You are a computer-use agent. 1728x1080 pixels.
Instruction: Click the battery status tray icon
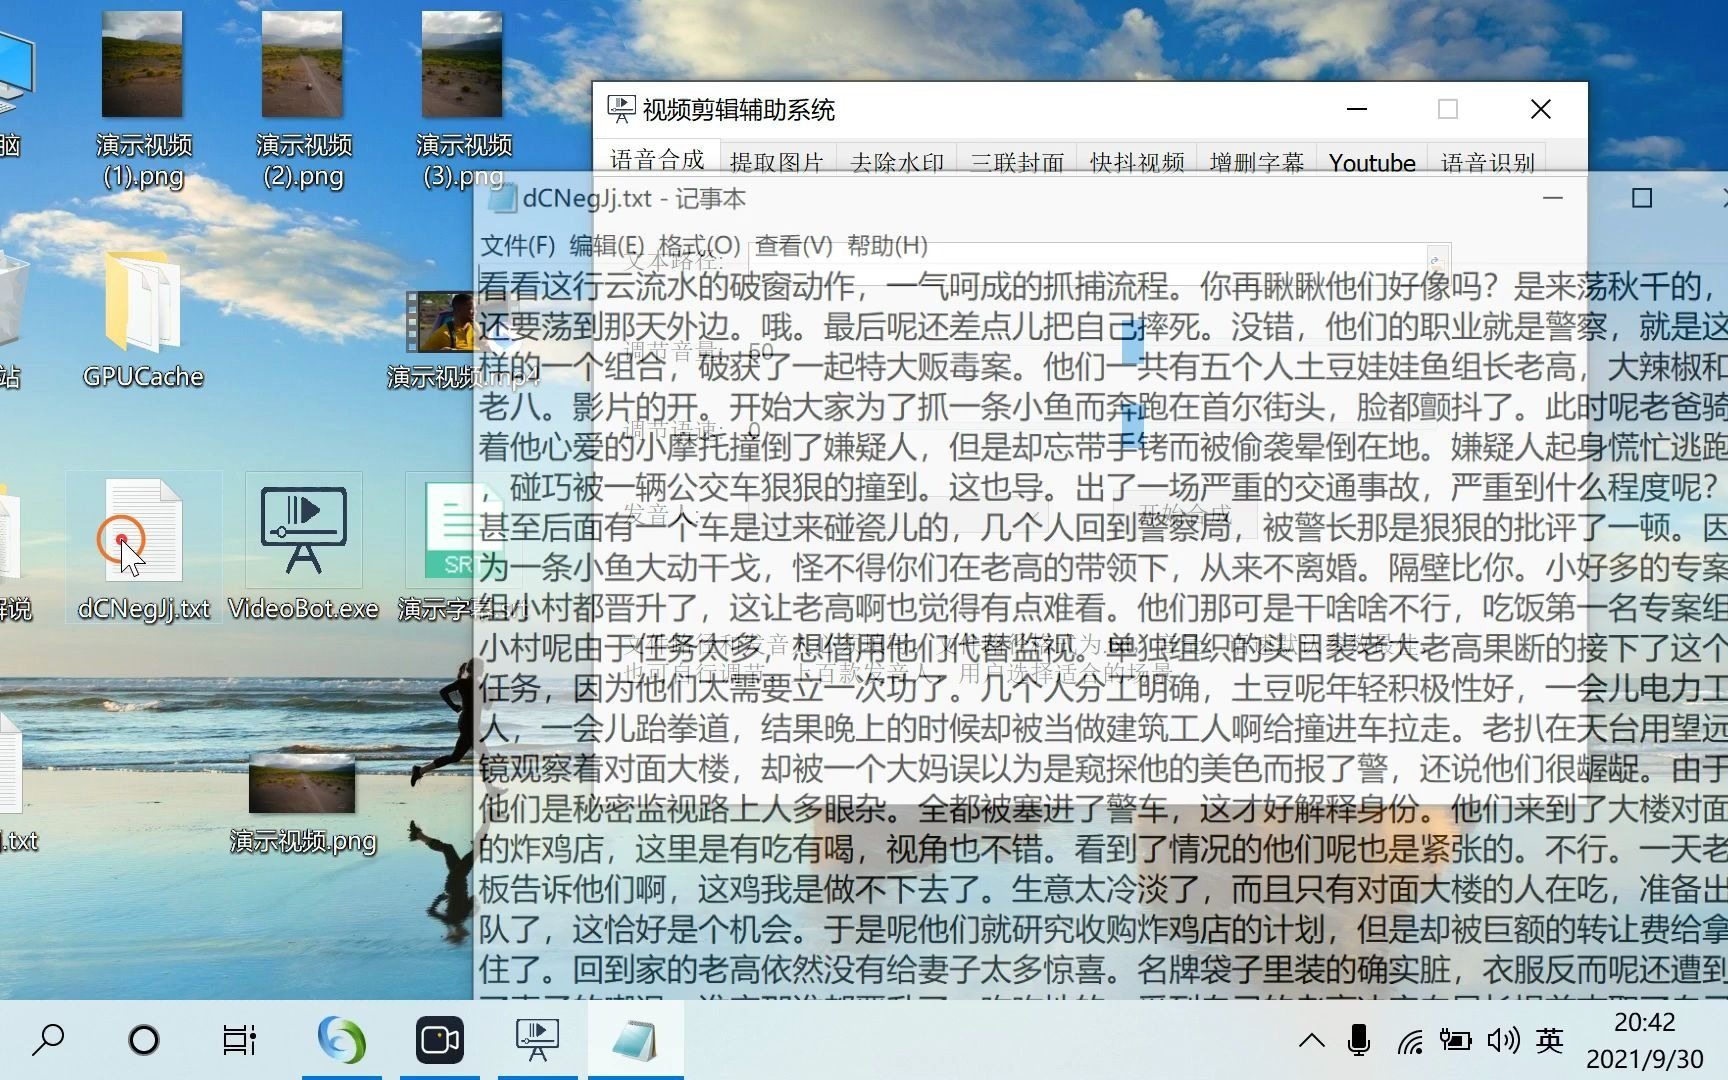(x=1455, y=1041)
